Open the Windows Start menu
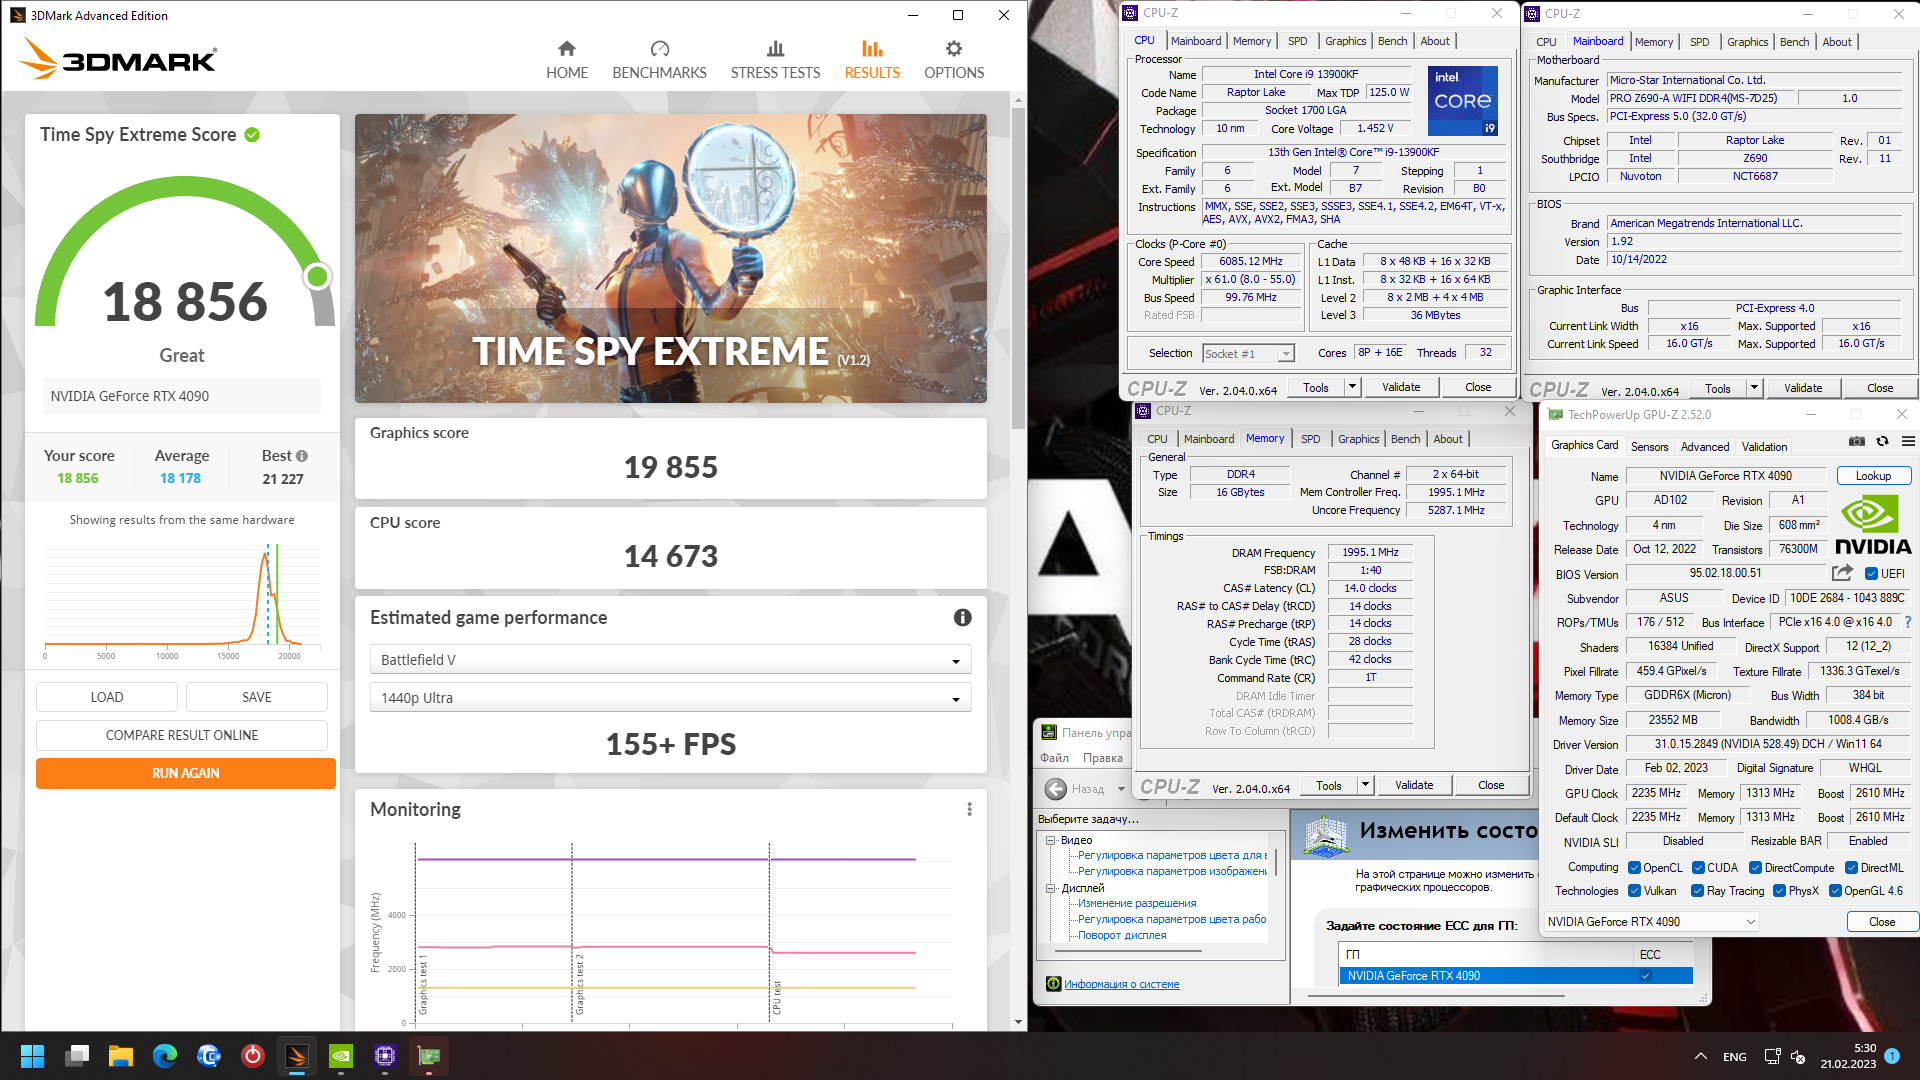Image resolution: width=1920 pixels, height=1080 pixels. tap(32, 1056)
